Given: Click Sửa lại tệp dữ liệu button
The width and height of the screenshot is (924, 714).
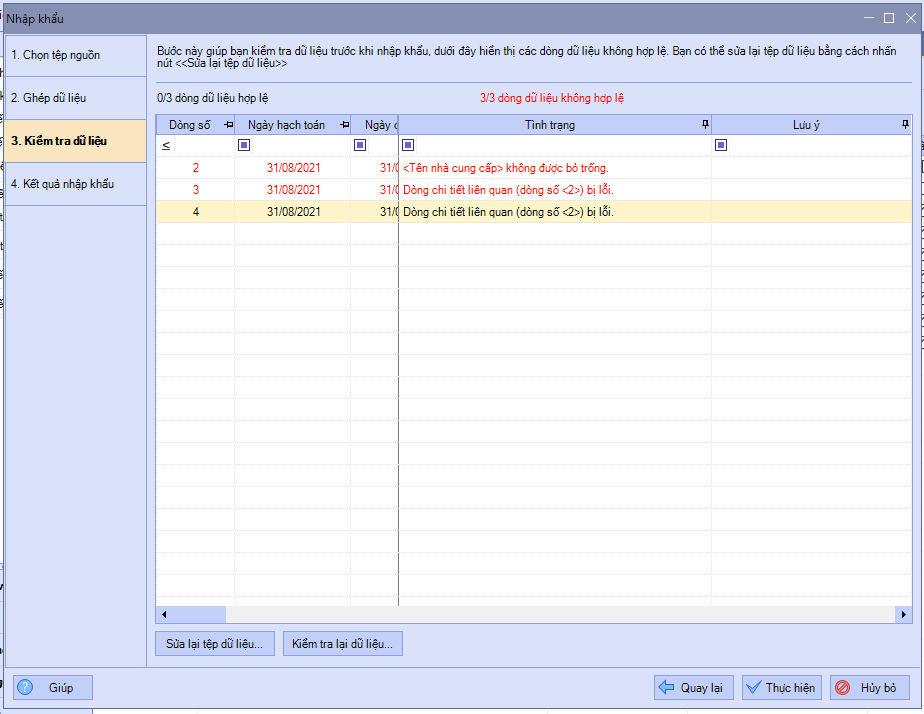Looking at the screenshot, I should pos(215,644).
